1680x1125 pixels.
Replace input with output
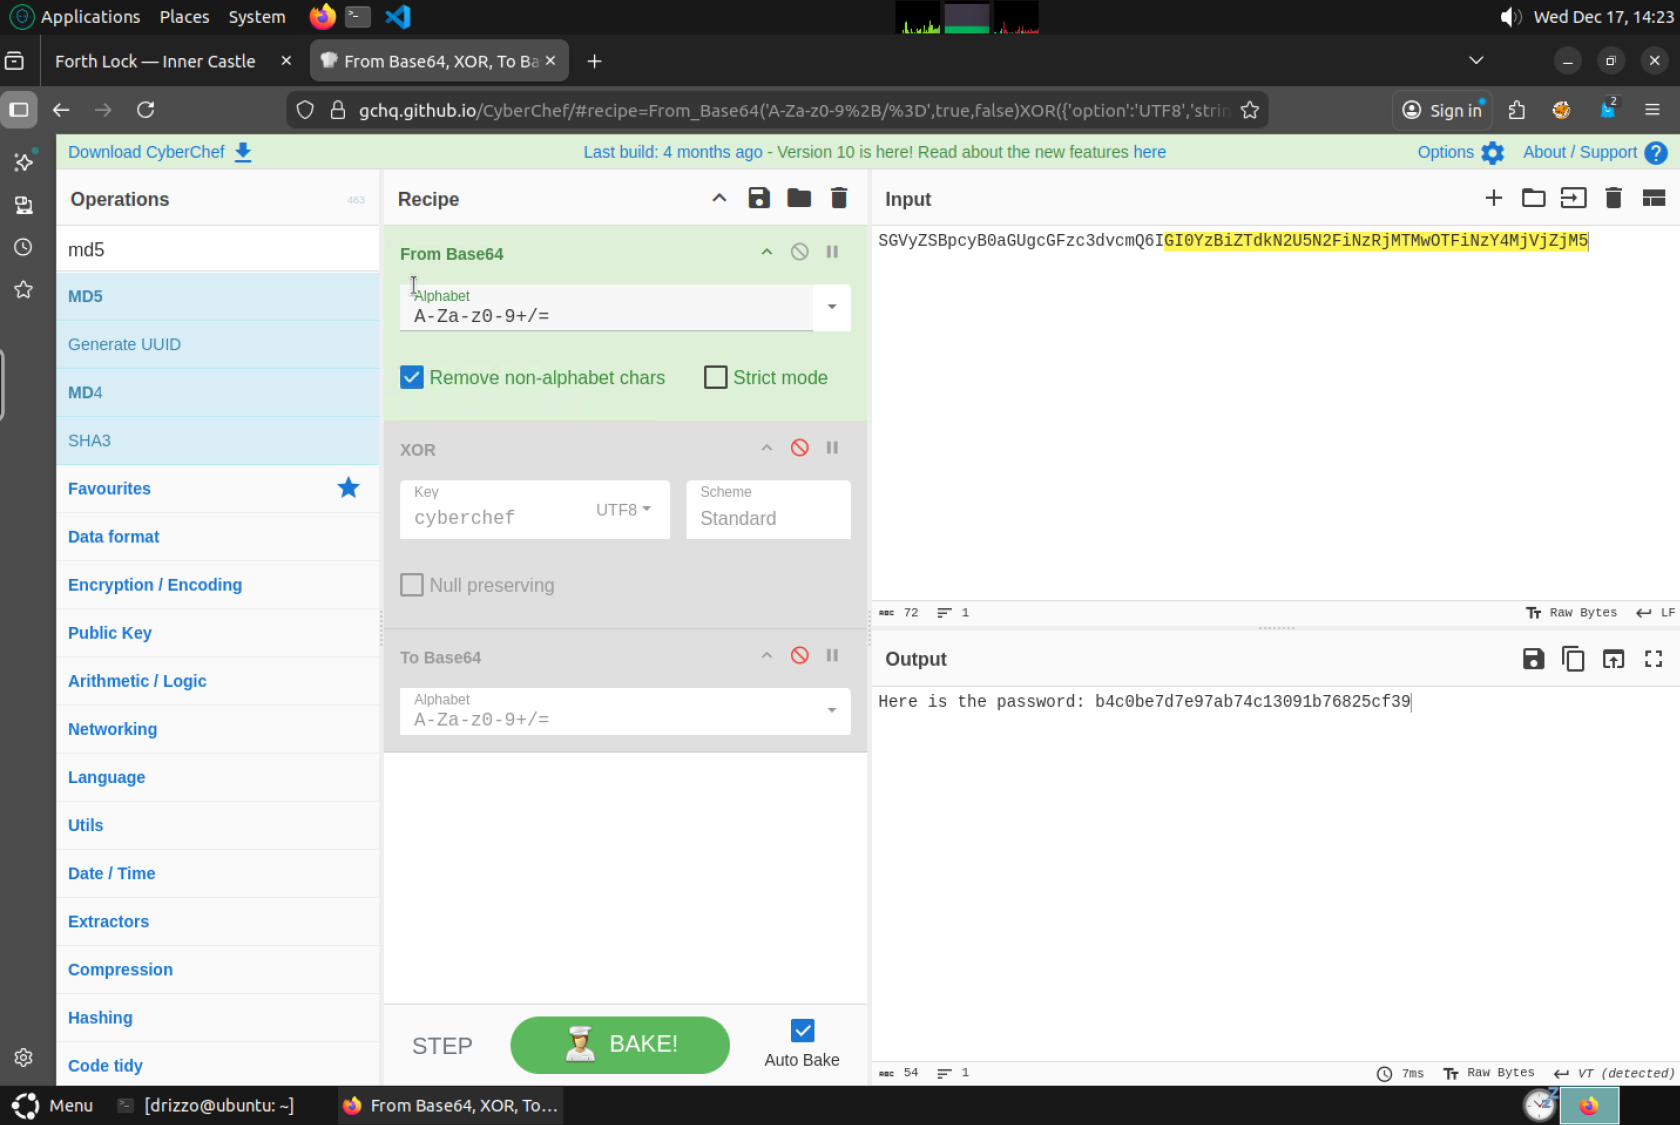1614,658
